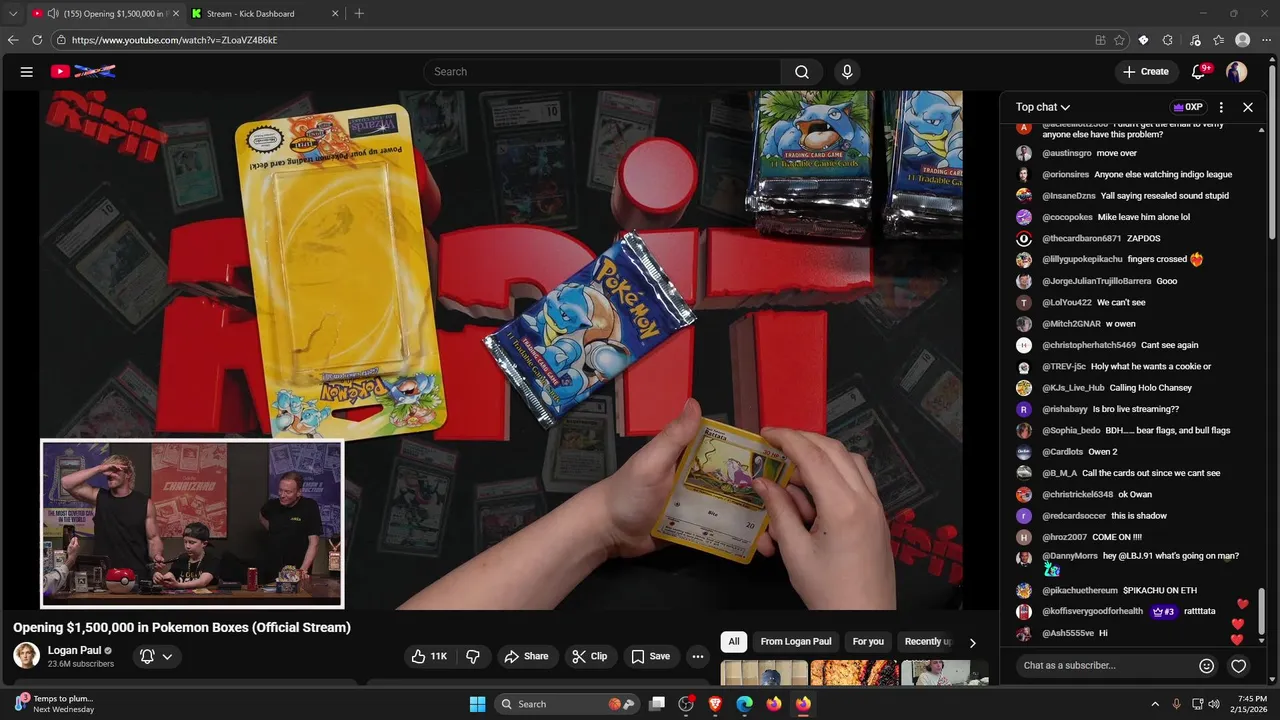Save the video to playlist
This screenshot has height=720, width=1280.
650,656
